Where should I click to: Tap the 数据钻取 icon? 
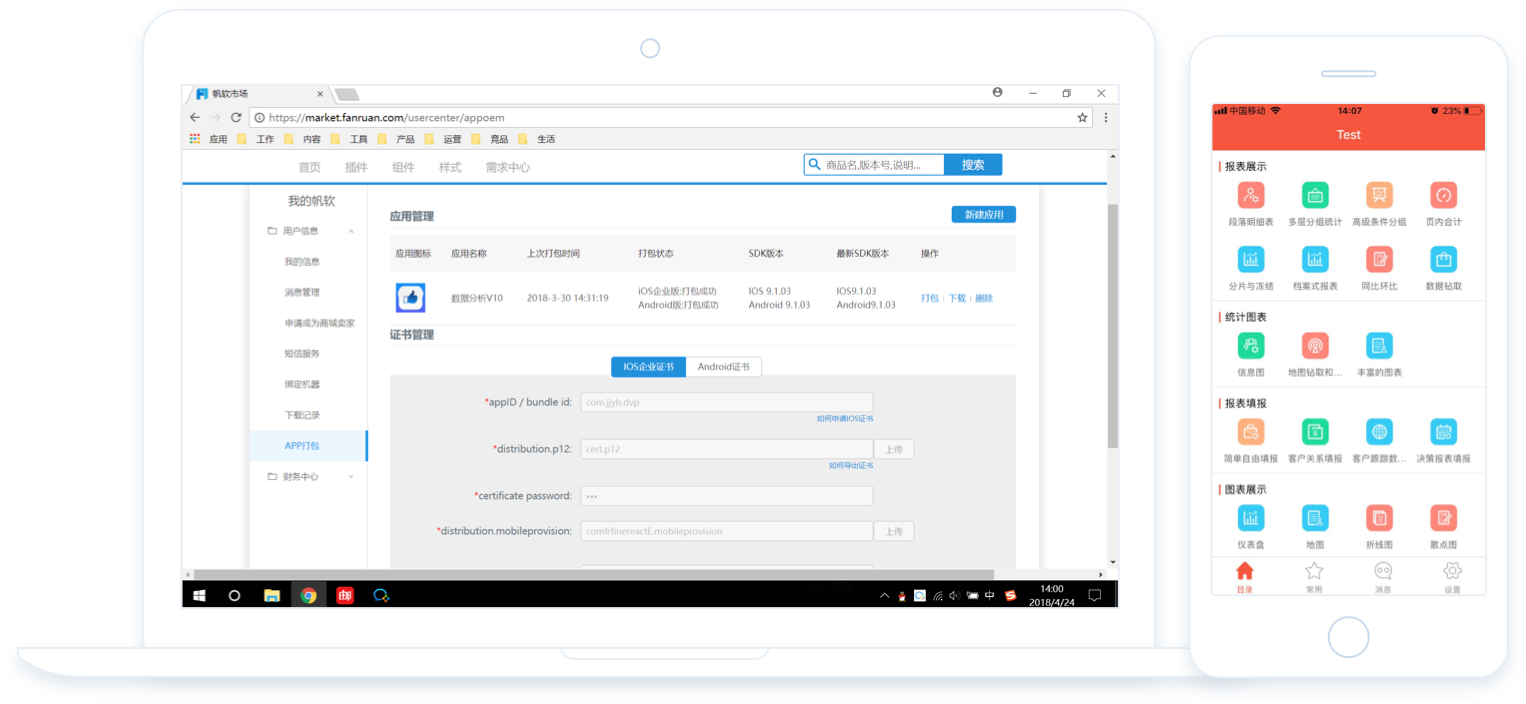pyautogui.click(x=1443, y=260)
